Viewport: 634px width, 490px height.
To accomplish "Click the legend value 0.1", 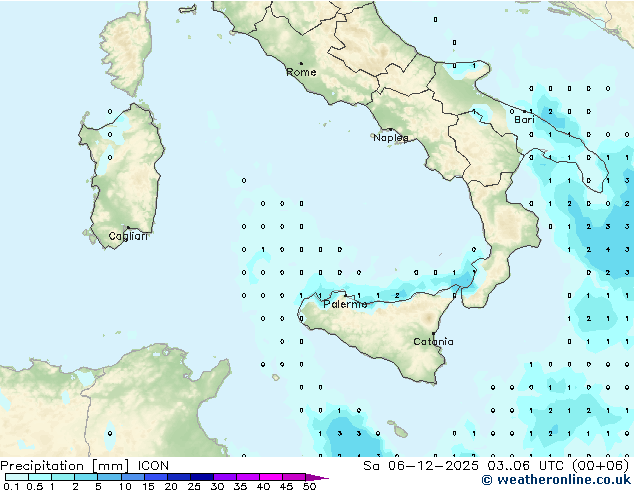I will coord(11,486).
